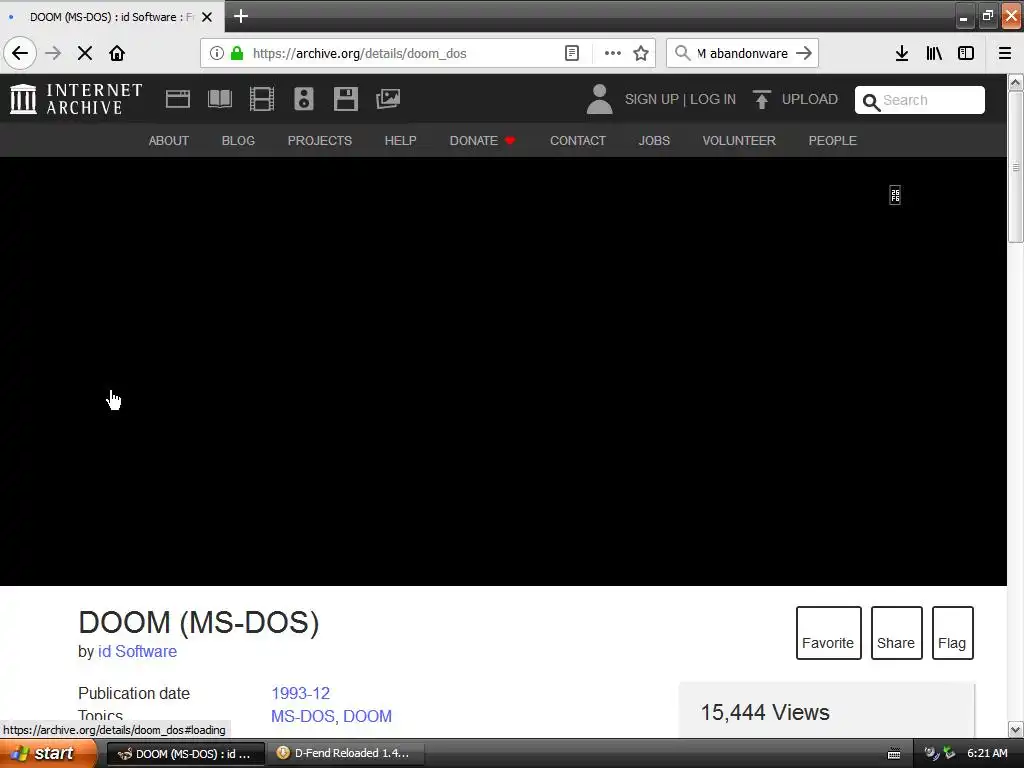
Task: Click SIGN UP link
Action: click(x=652, y=99)
